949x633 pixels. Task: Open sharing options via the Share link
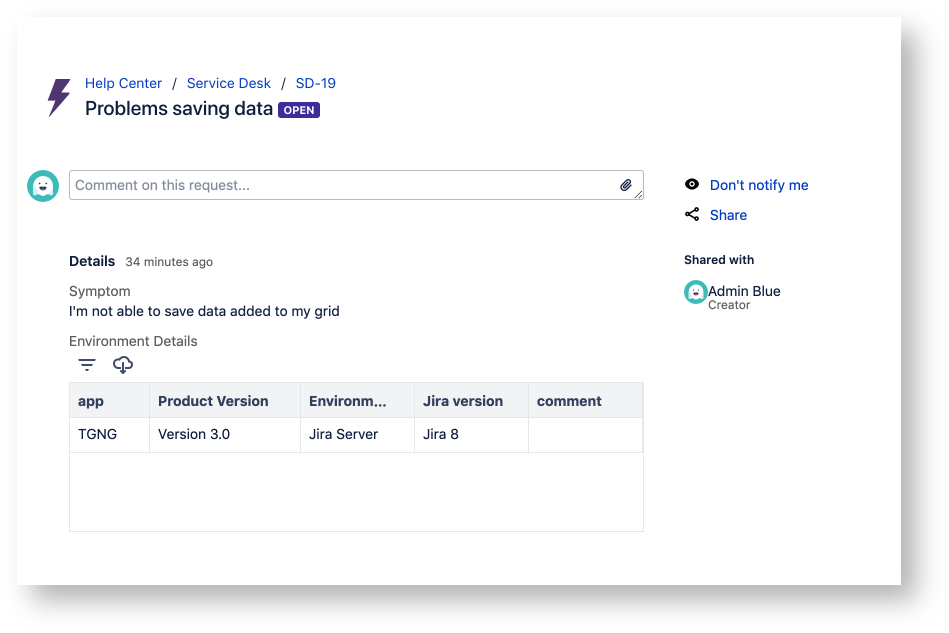tap(728, 214)
